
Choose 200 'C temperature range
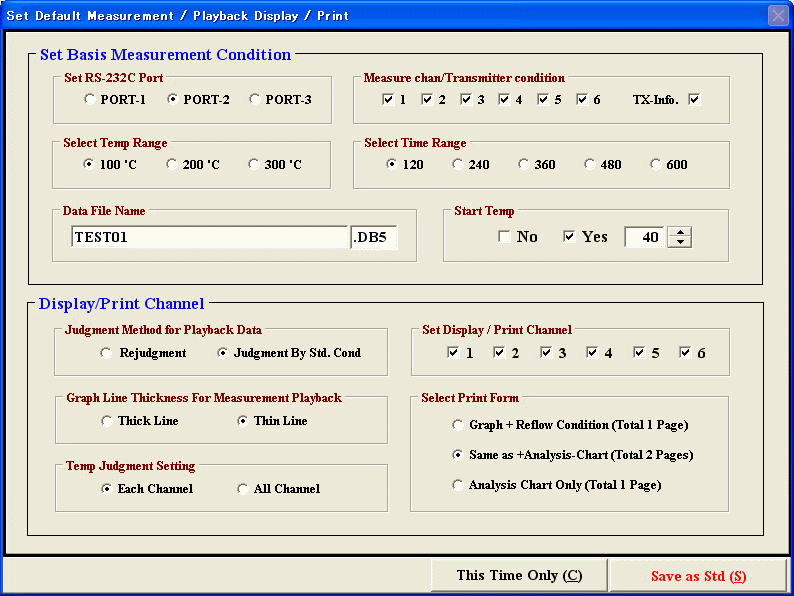click(172, 164)
